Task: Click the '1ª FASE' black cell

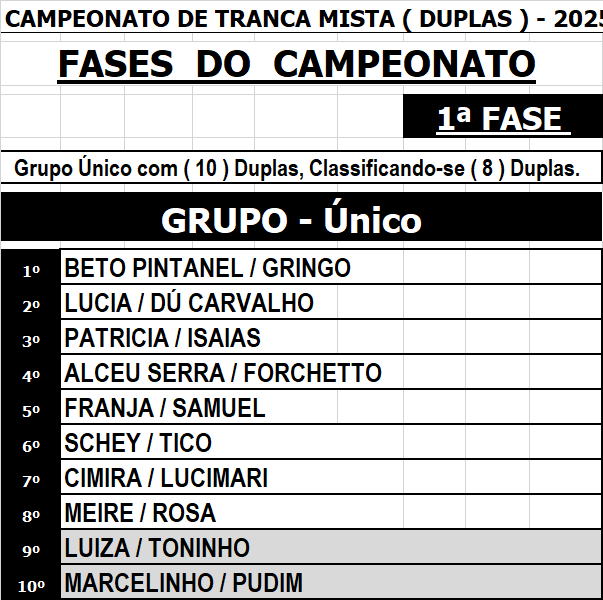Action: click(x=501, y=118)
